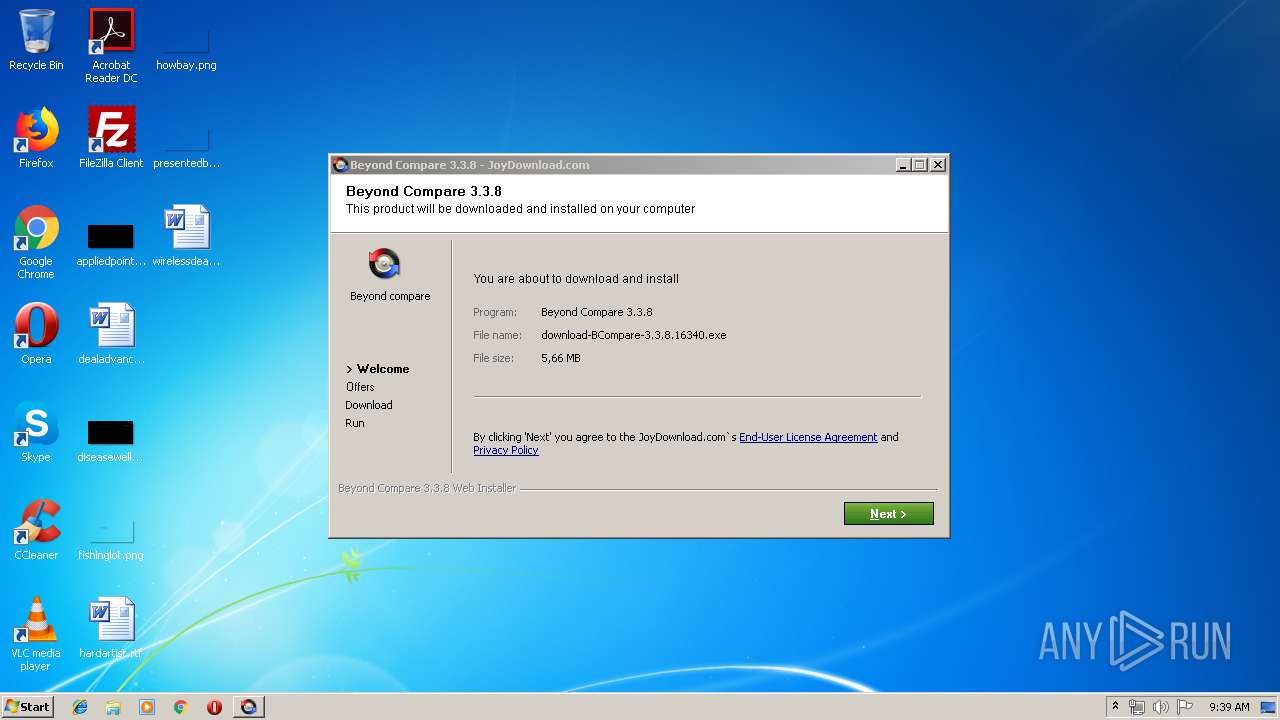The width and height of the screenshot is (1280, 720).
Task: Open the Start menu
Action: tap(27, 707)
